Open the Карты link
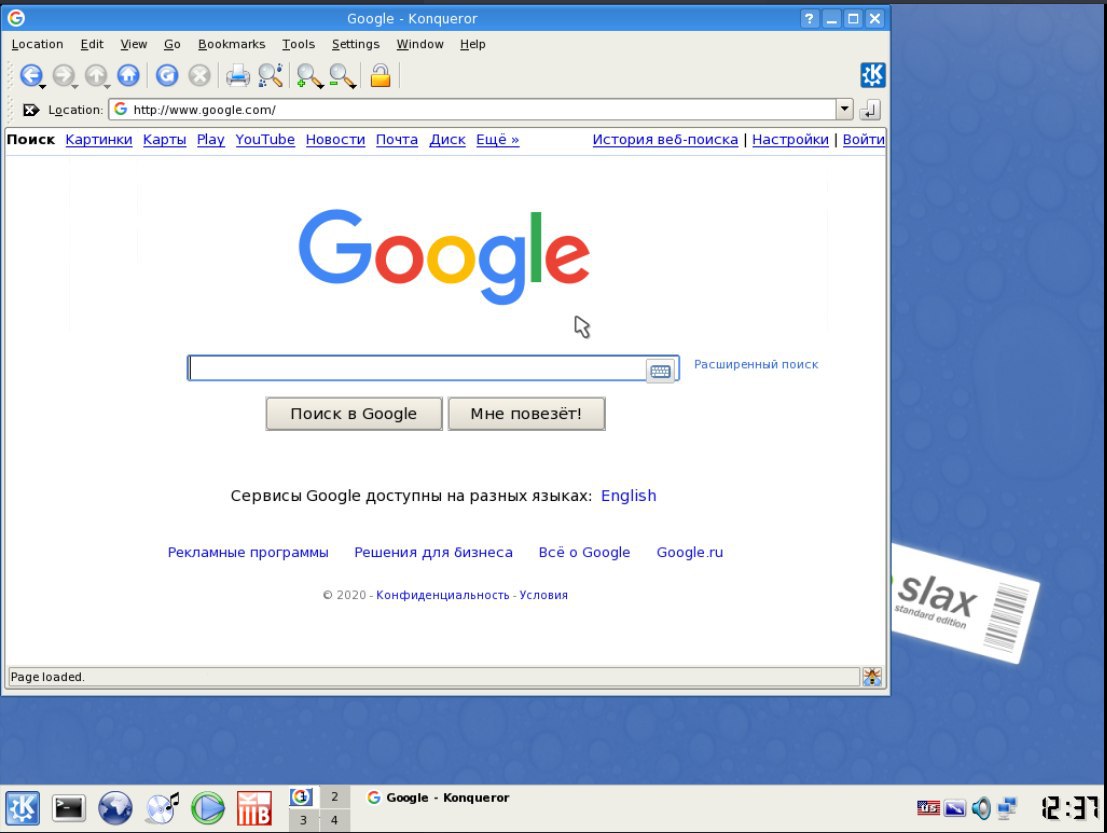Viewport: 1107px width, 833px height. pos(164,140)
